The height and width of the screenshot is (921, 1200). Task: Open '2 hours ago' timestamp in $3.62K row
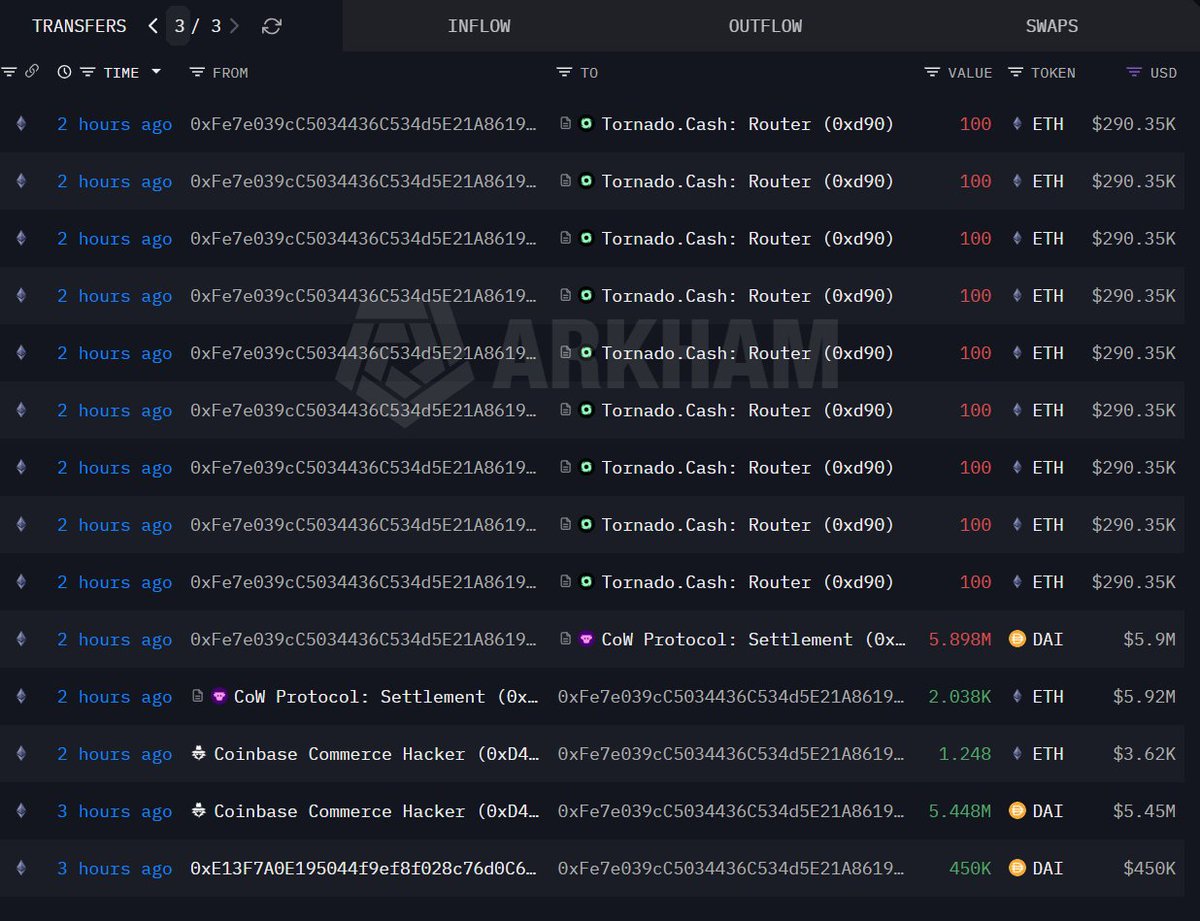pyautogui.click(x=114, y=754)
